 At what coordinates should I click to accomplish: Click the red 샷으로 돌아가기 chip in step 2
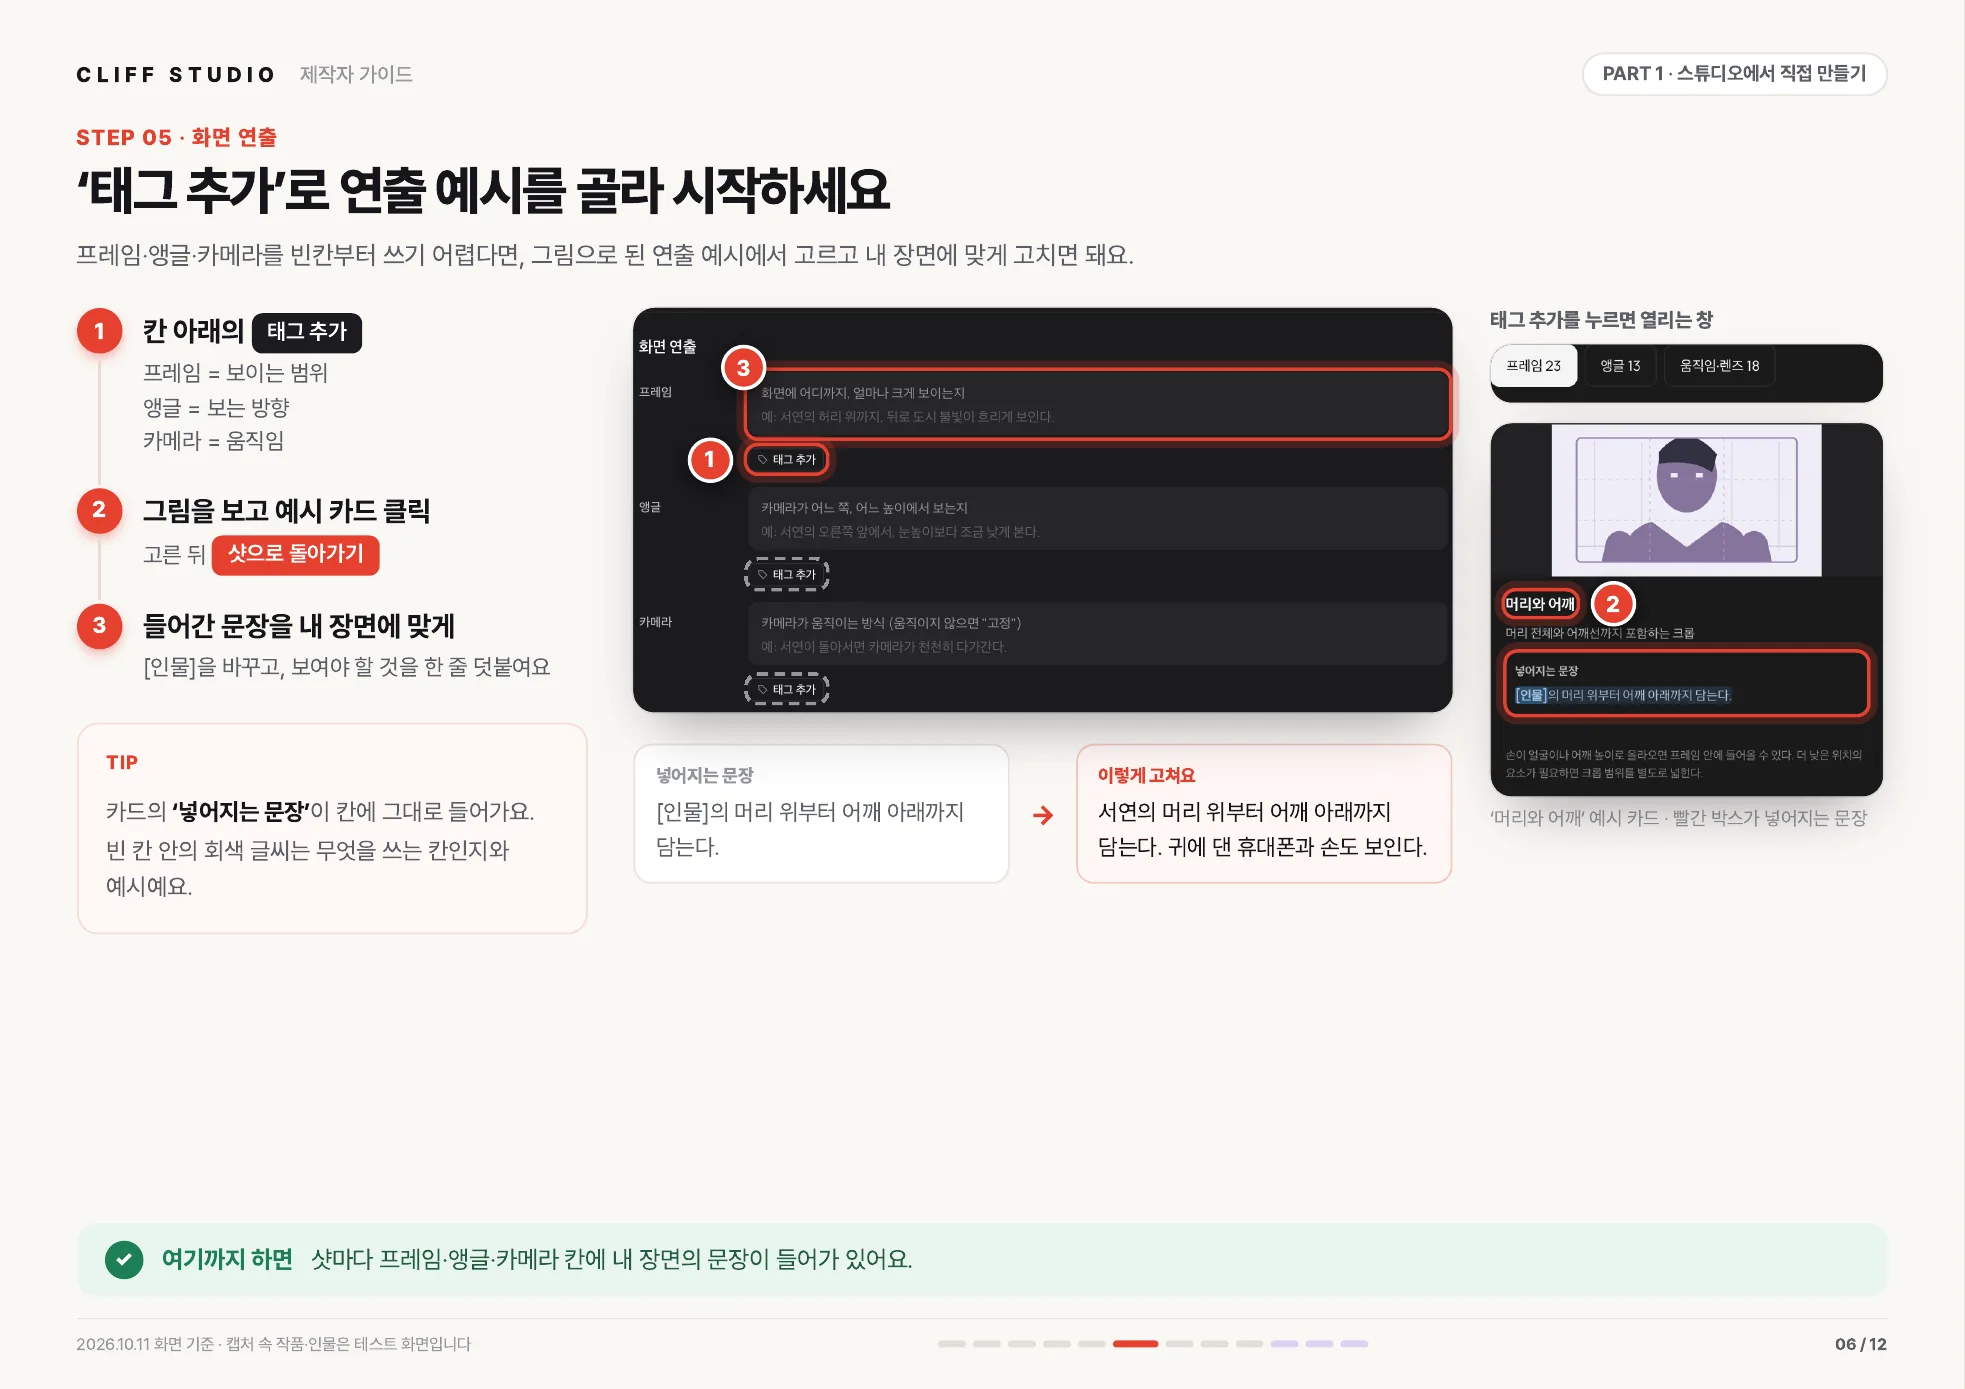[295, 554]
